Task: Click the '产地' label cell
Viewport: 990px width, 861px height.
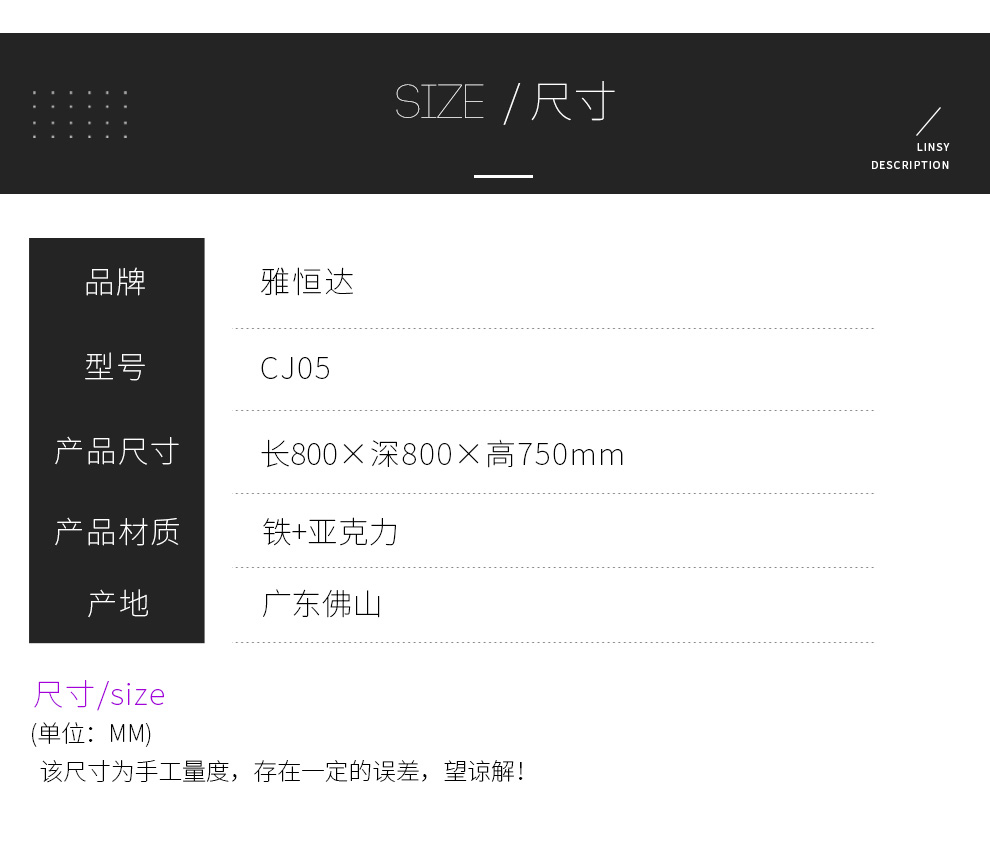Action: click(x=117, y=603)
